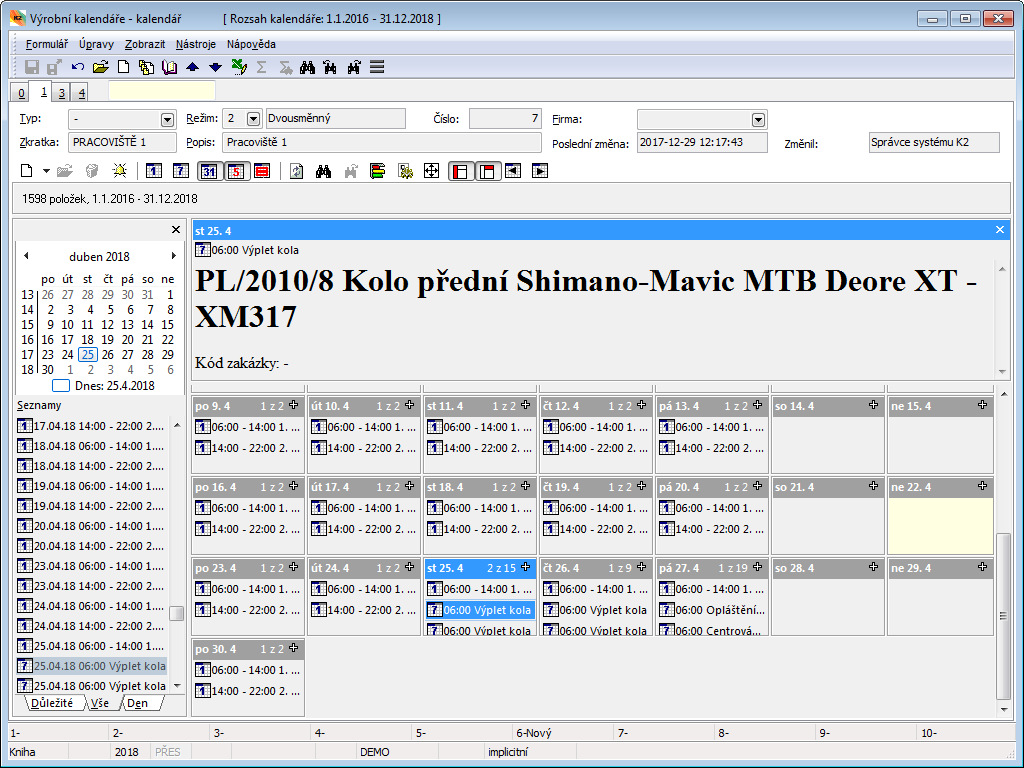
Task: Open the Firma dropdown
Action: [758, 120]
